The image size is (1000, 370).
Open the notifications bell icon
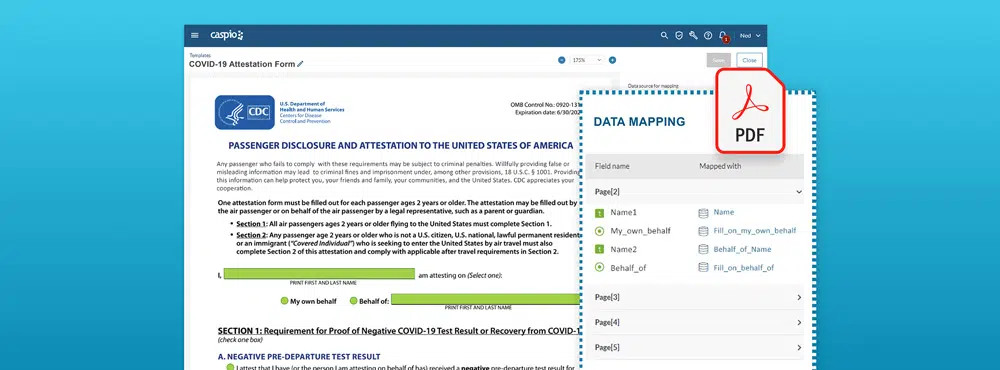click(723, 36)
